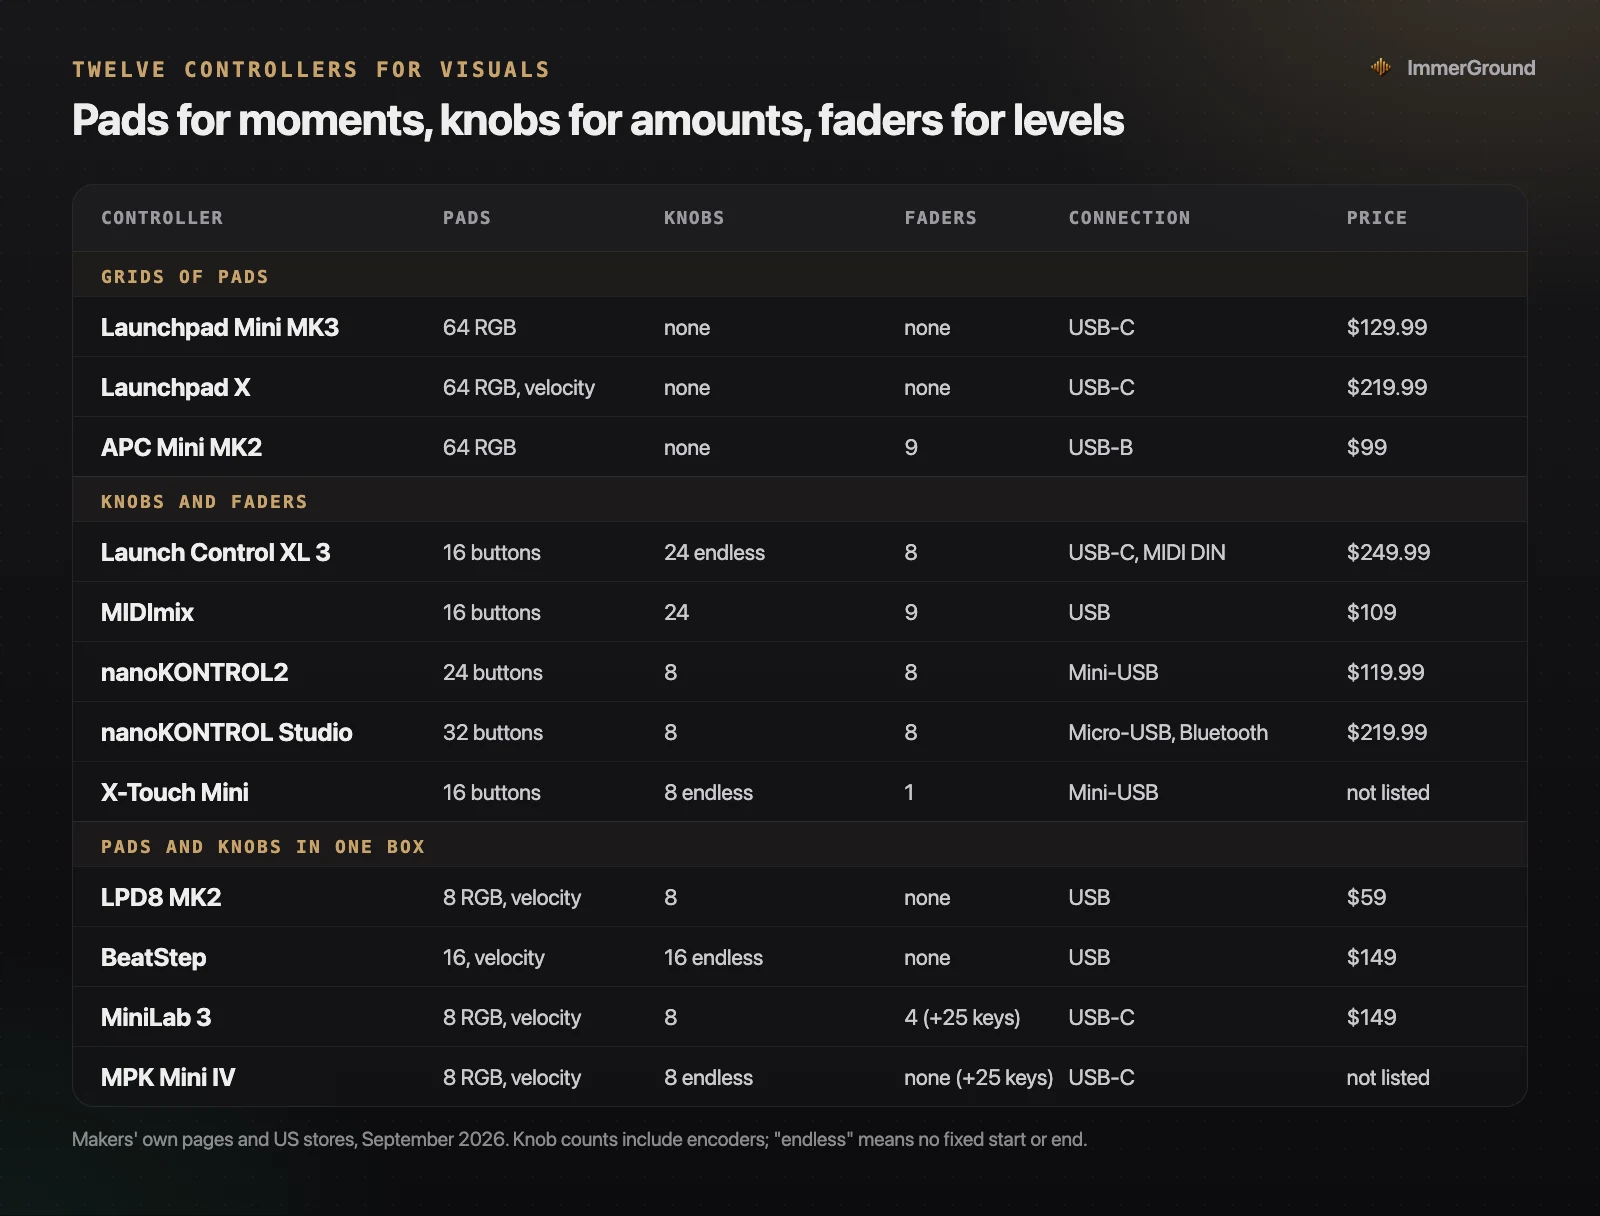
Task: Click the 'Micro-USB, Bluetooth' connection cell
Action: coord(1168,732)
